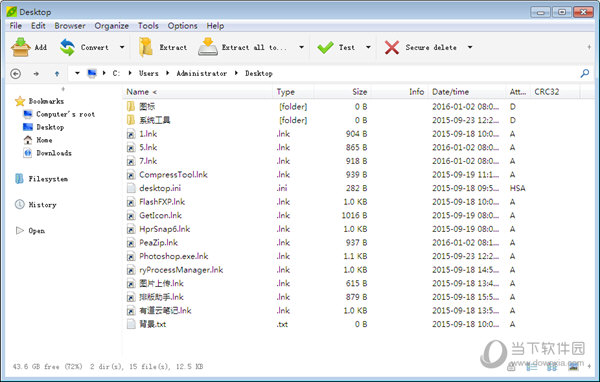The height and width of the screenshot is (382, 600).
Task: Select History in the sidebar
Action: tap(42, 205)
